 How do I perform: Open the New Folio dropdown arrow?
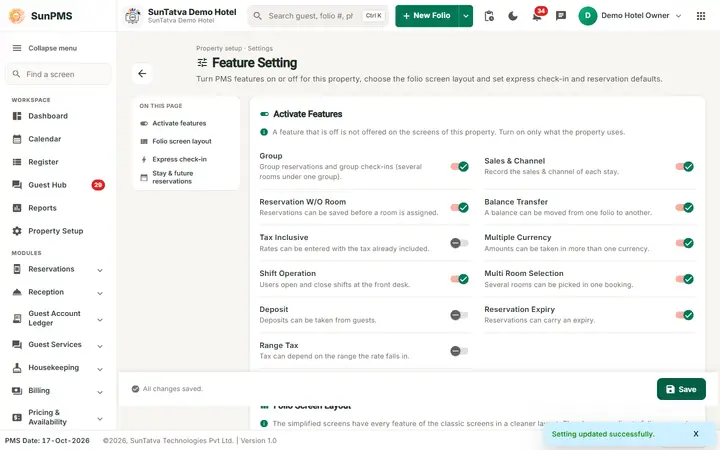466,16
